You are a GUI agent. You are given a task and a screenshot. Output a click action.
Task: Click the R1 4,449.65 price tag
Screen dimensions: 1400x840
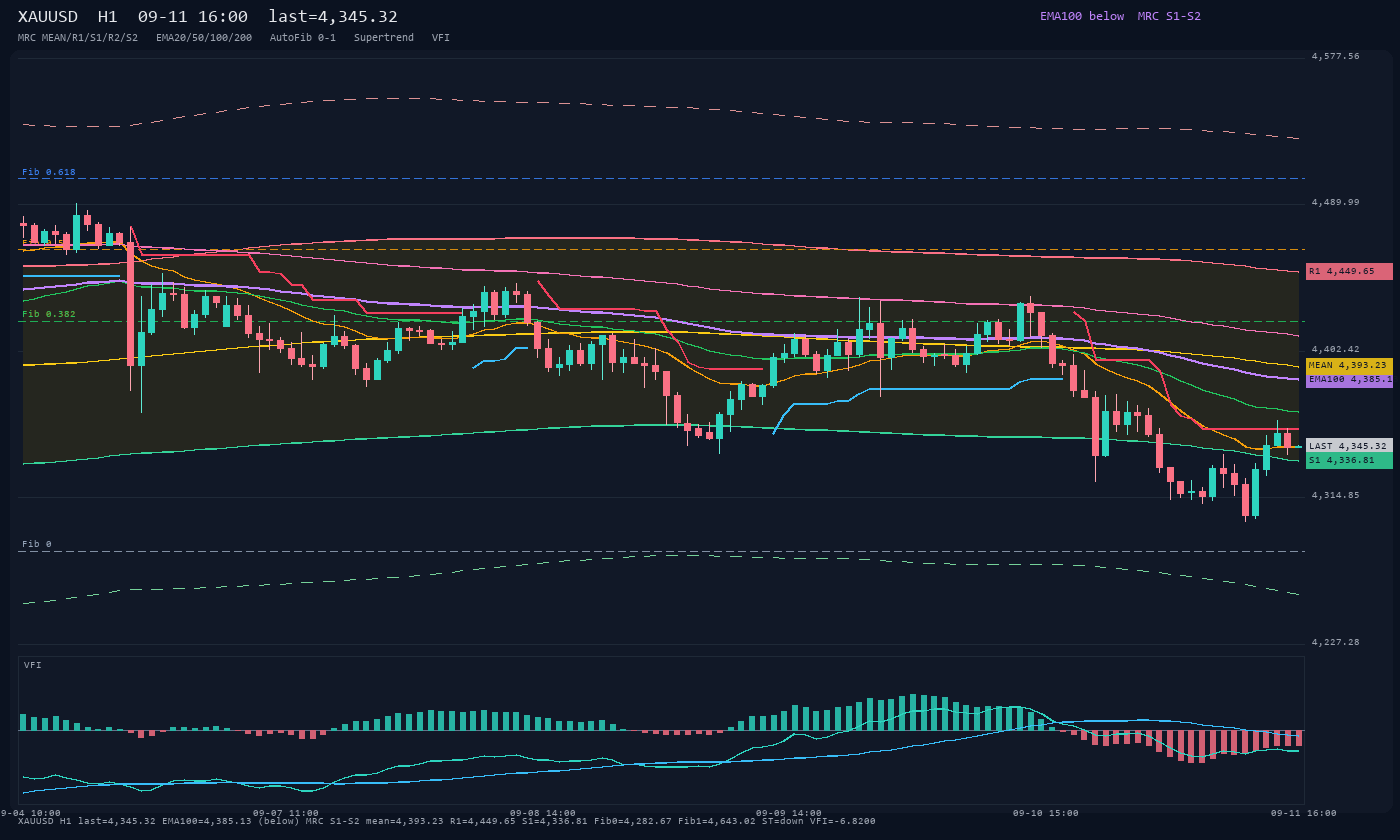tap(1349, 271)
